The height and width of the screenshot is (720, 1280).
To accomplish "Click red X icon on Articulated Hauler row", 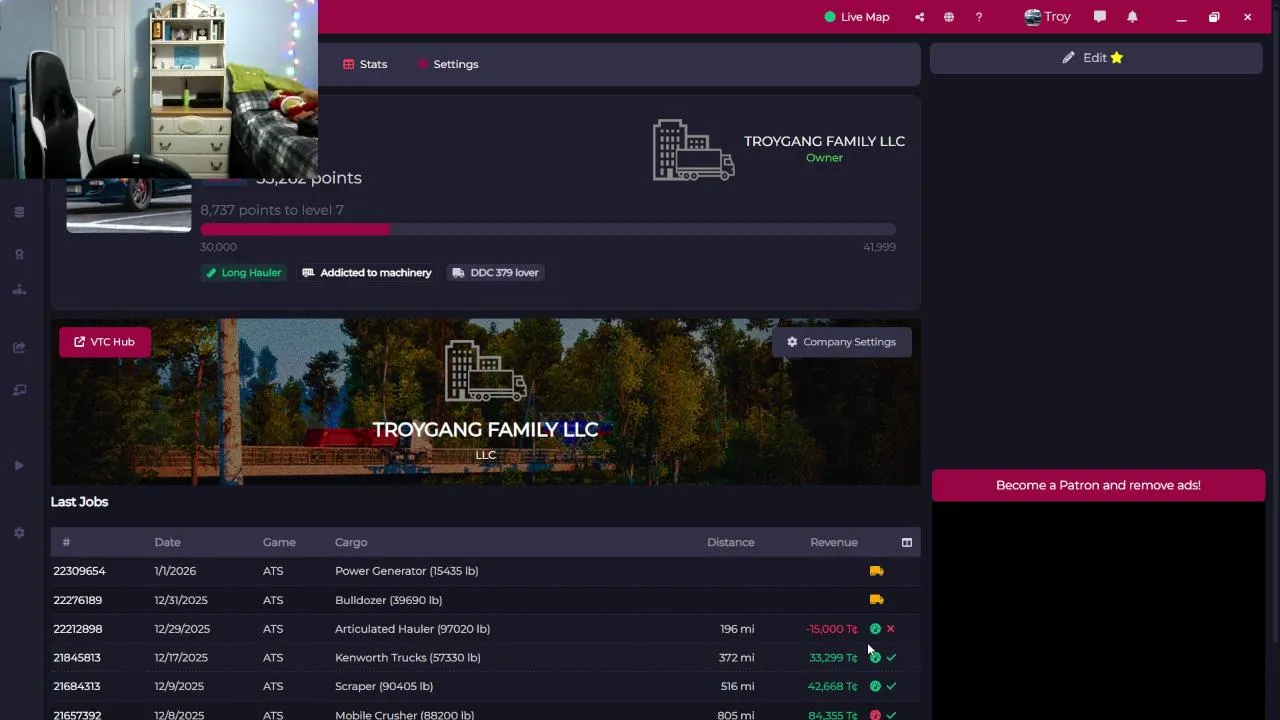I will pos(891,629).
